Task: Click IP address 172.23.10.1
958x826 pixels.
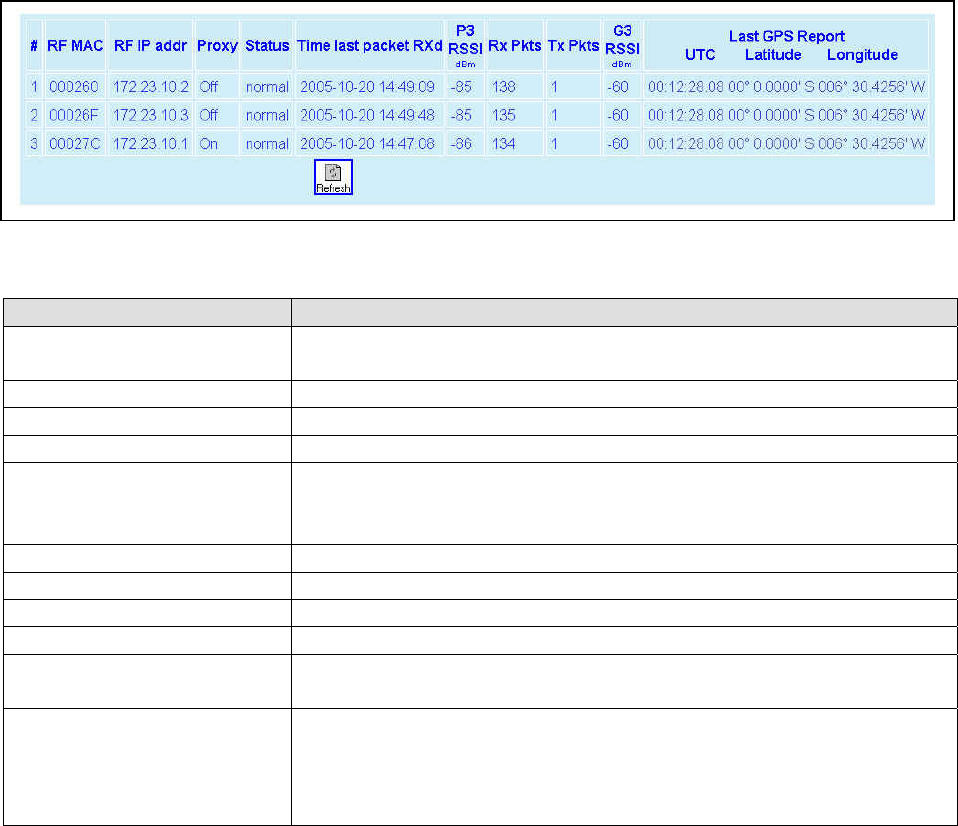Action: coord(150,144)
